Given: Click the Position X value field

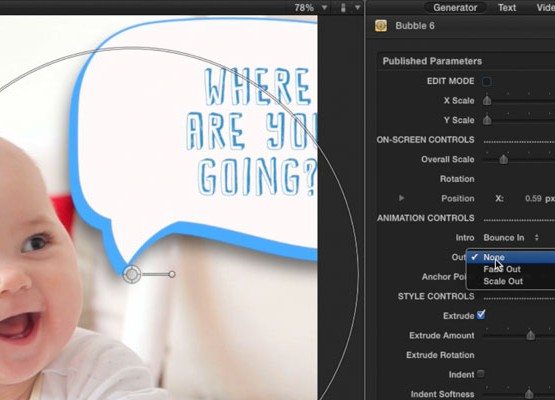Looking at the screenshot, I should point(533,198).
